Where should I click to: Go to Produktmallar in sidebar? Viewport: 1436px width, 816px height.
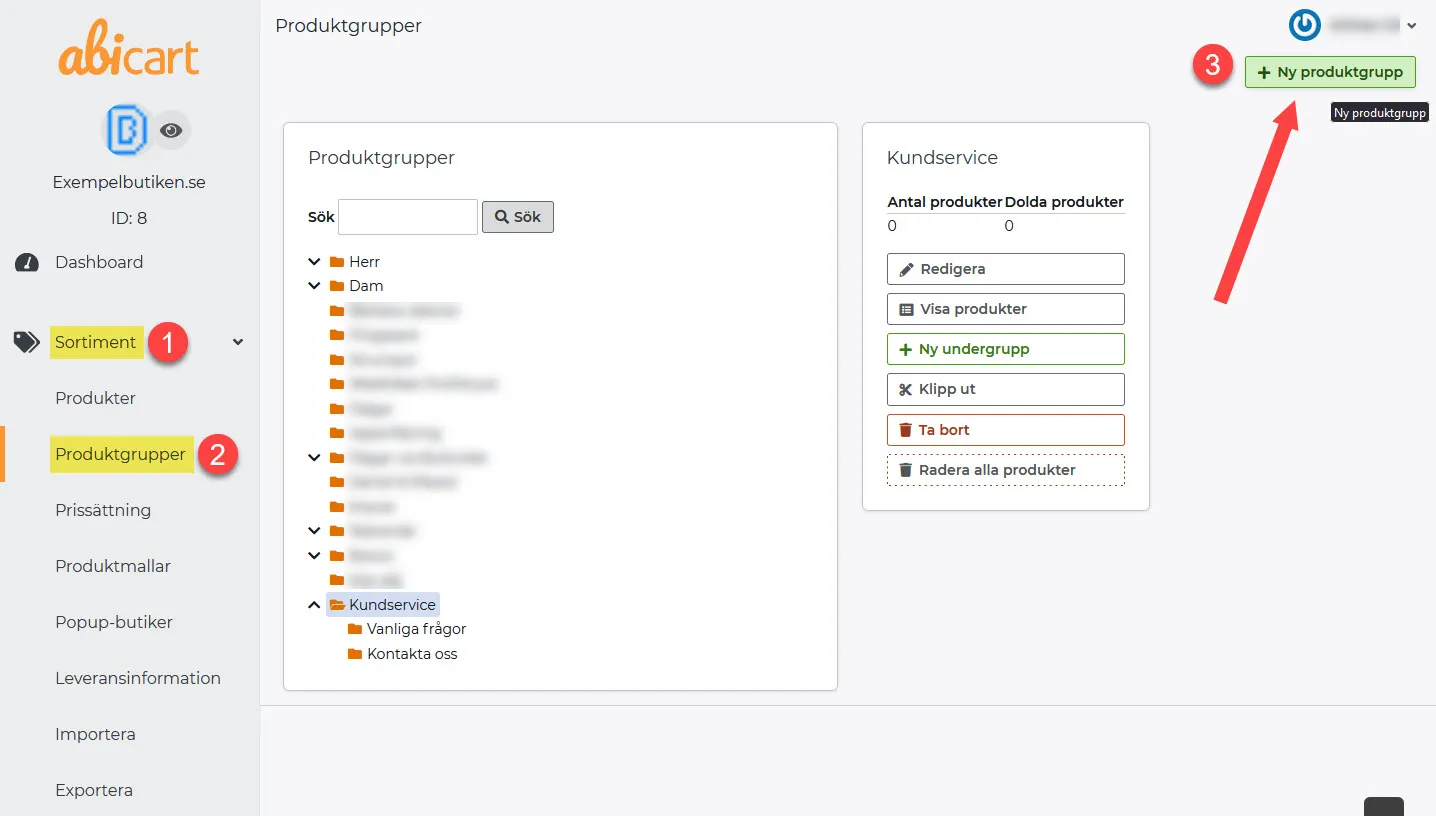(113, 566)
